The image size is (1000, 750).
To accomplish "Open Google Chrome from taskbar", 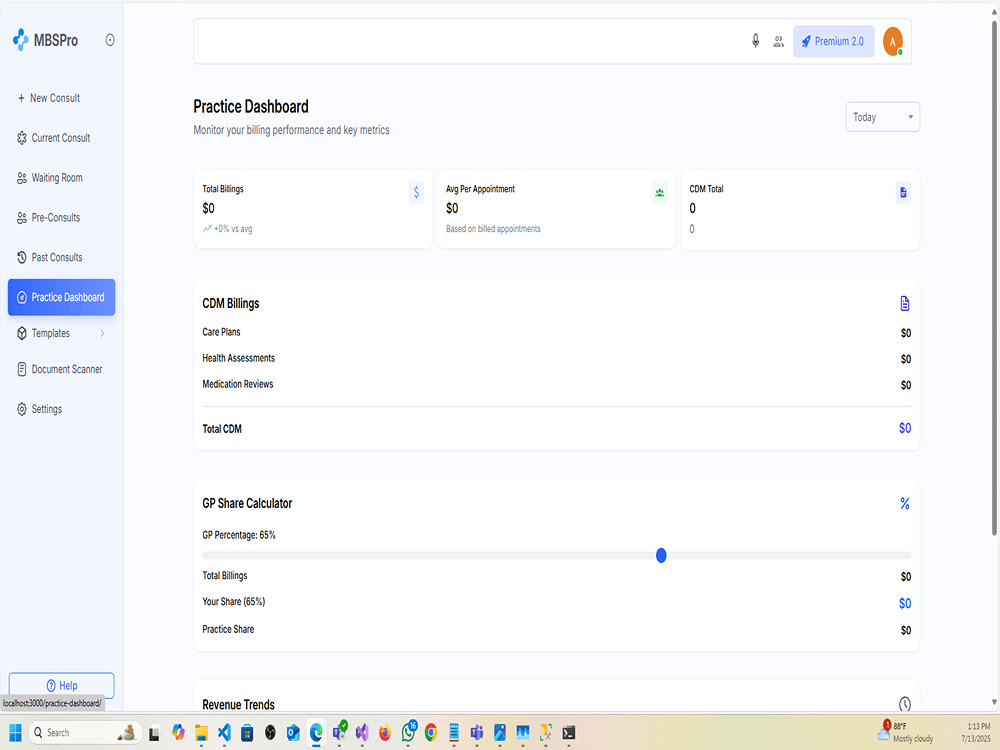I will point(431,733).
